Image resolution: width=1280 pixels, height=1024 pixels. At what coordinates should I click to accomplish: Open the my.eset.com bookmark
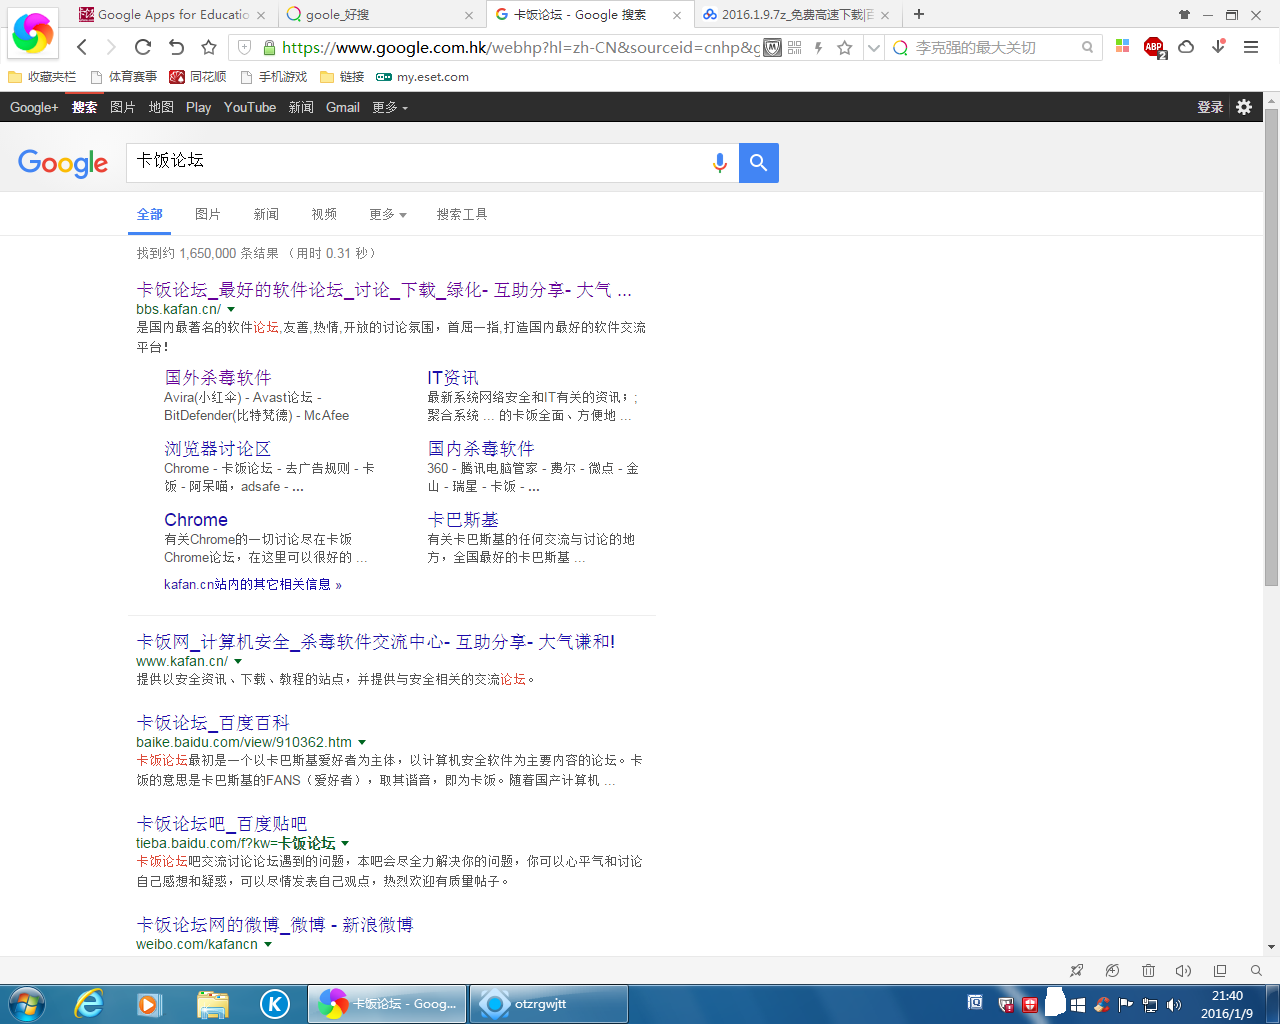click(422, 77)
